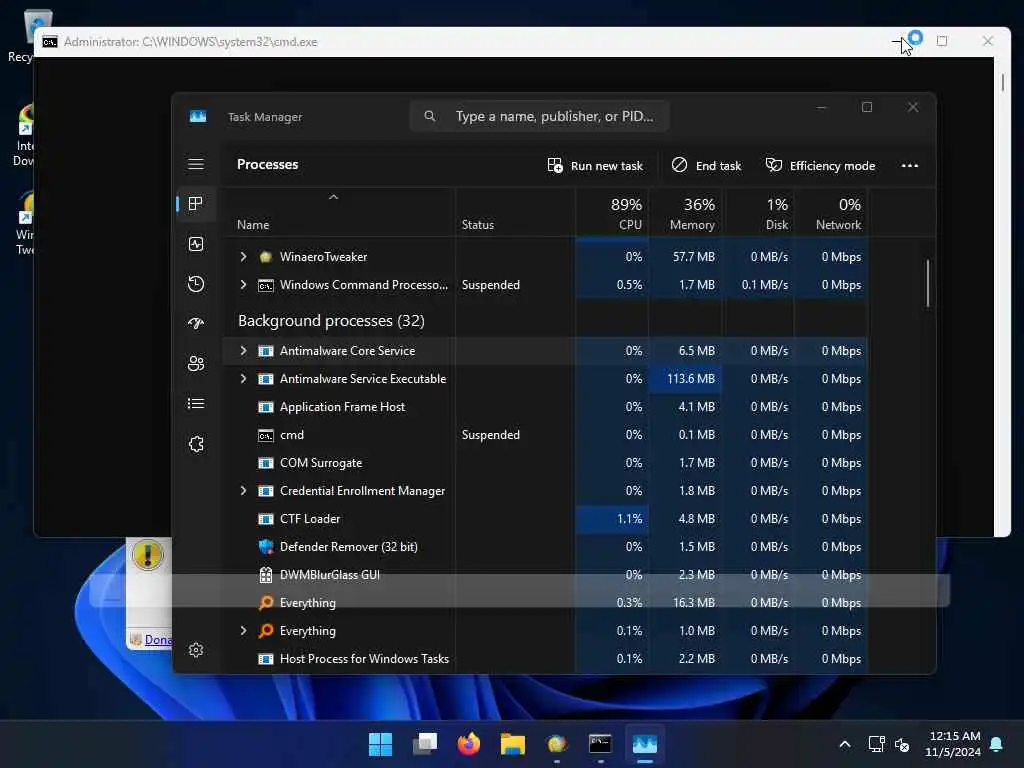Click the search magnifier icon in Task Manager
Screen dimensions: 1024x768
pyautogui.click(x=429, y=116)
